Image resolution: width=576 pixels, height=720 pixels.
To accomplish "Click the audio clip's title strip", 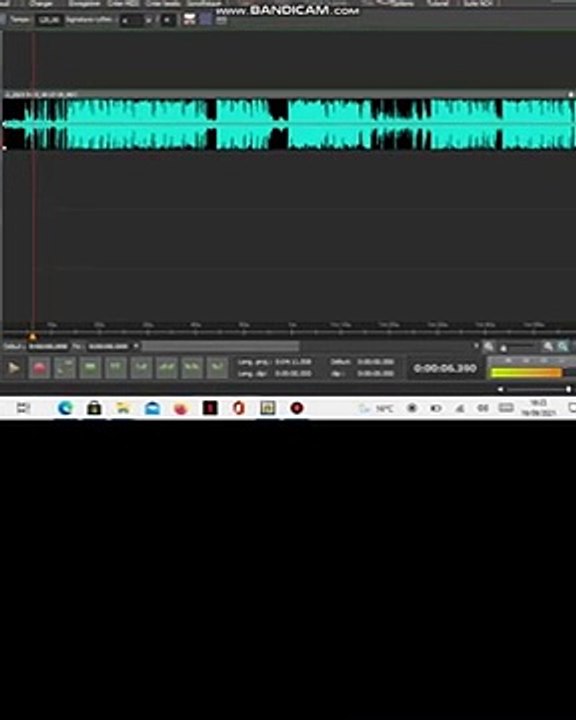I will pyautogui.click(x=289, y=94).
